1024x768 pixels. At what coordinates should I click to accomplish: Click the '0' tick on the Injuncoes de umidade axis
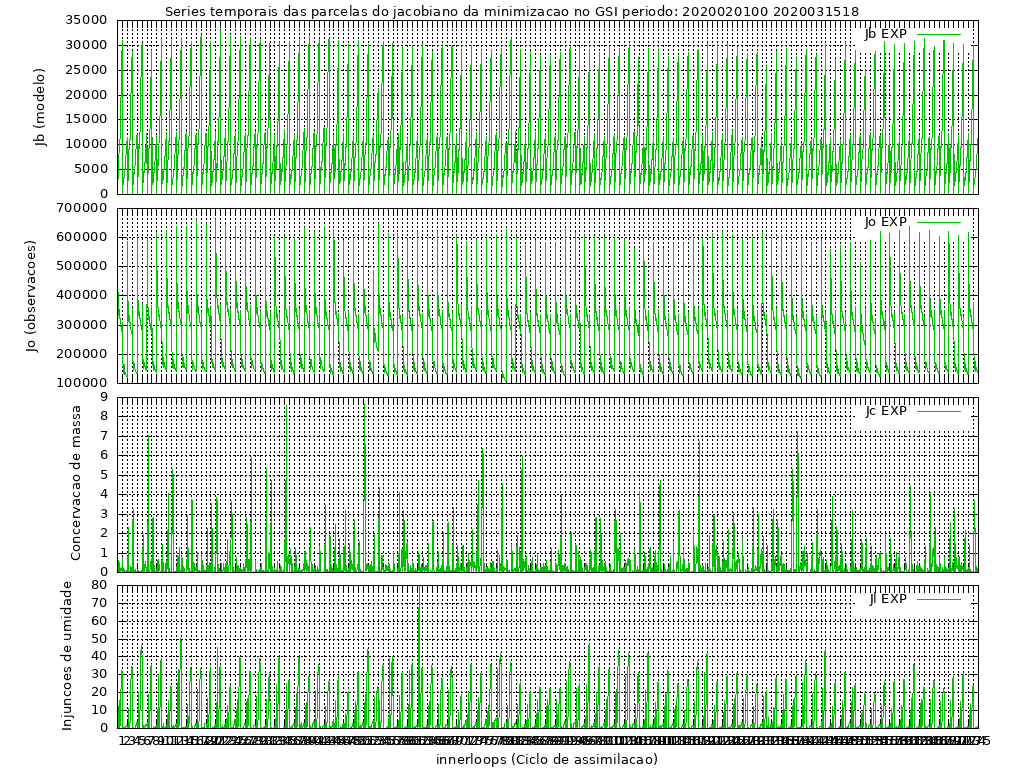click(x=104, y=728)
